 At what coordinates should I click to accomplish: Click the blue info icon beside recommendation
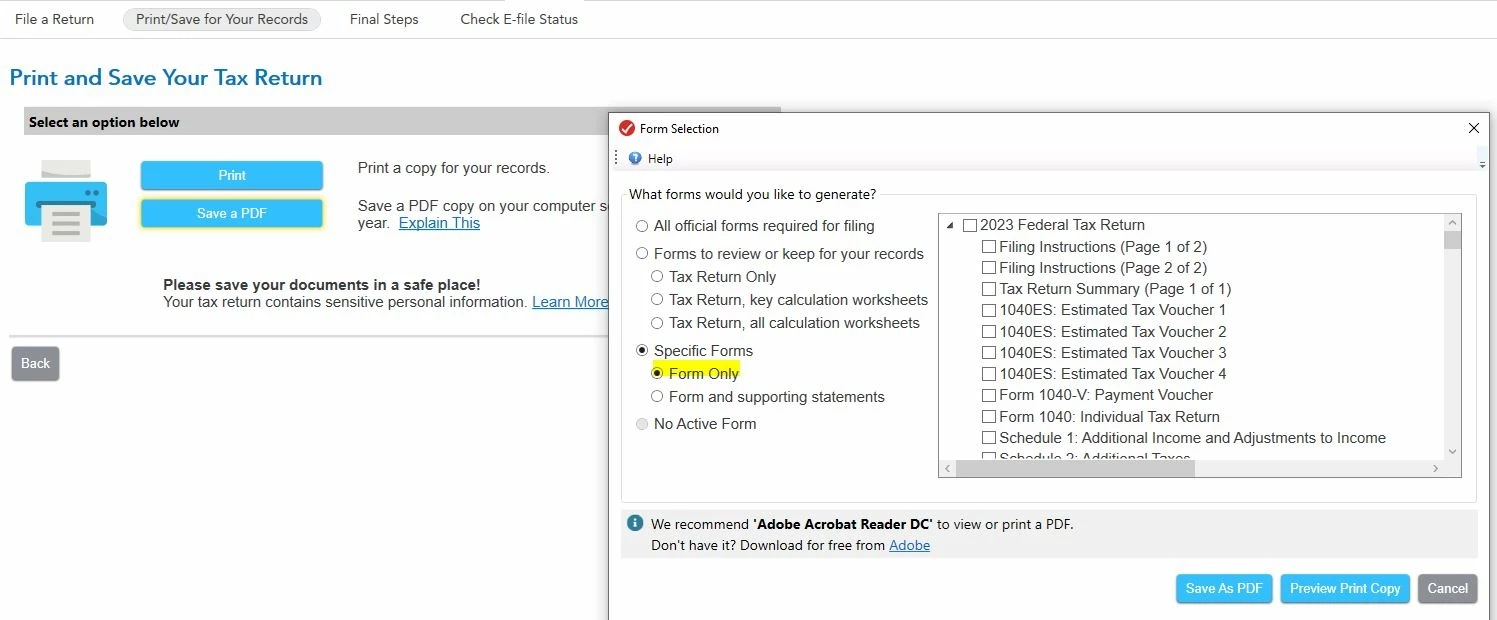tap(634, 523)
